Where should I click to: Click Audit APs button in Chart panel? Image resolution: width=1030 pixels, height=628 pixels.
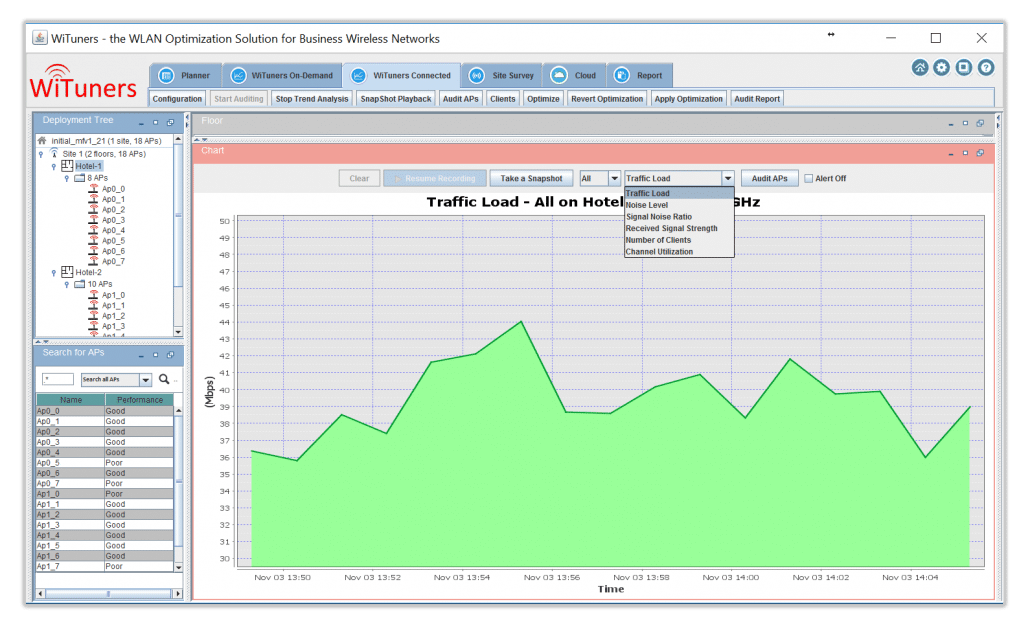769,178
